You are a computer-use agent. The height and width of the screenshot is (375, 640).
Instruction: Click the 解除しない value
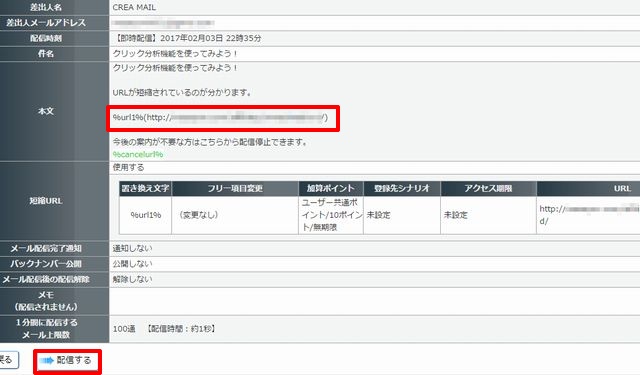pos(132,280)
